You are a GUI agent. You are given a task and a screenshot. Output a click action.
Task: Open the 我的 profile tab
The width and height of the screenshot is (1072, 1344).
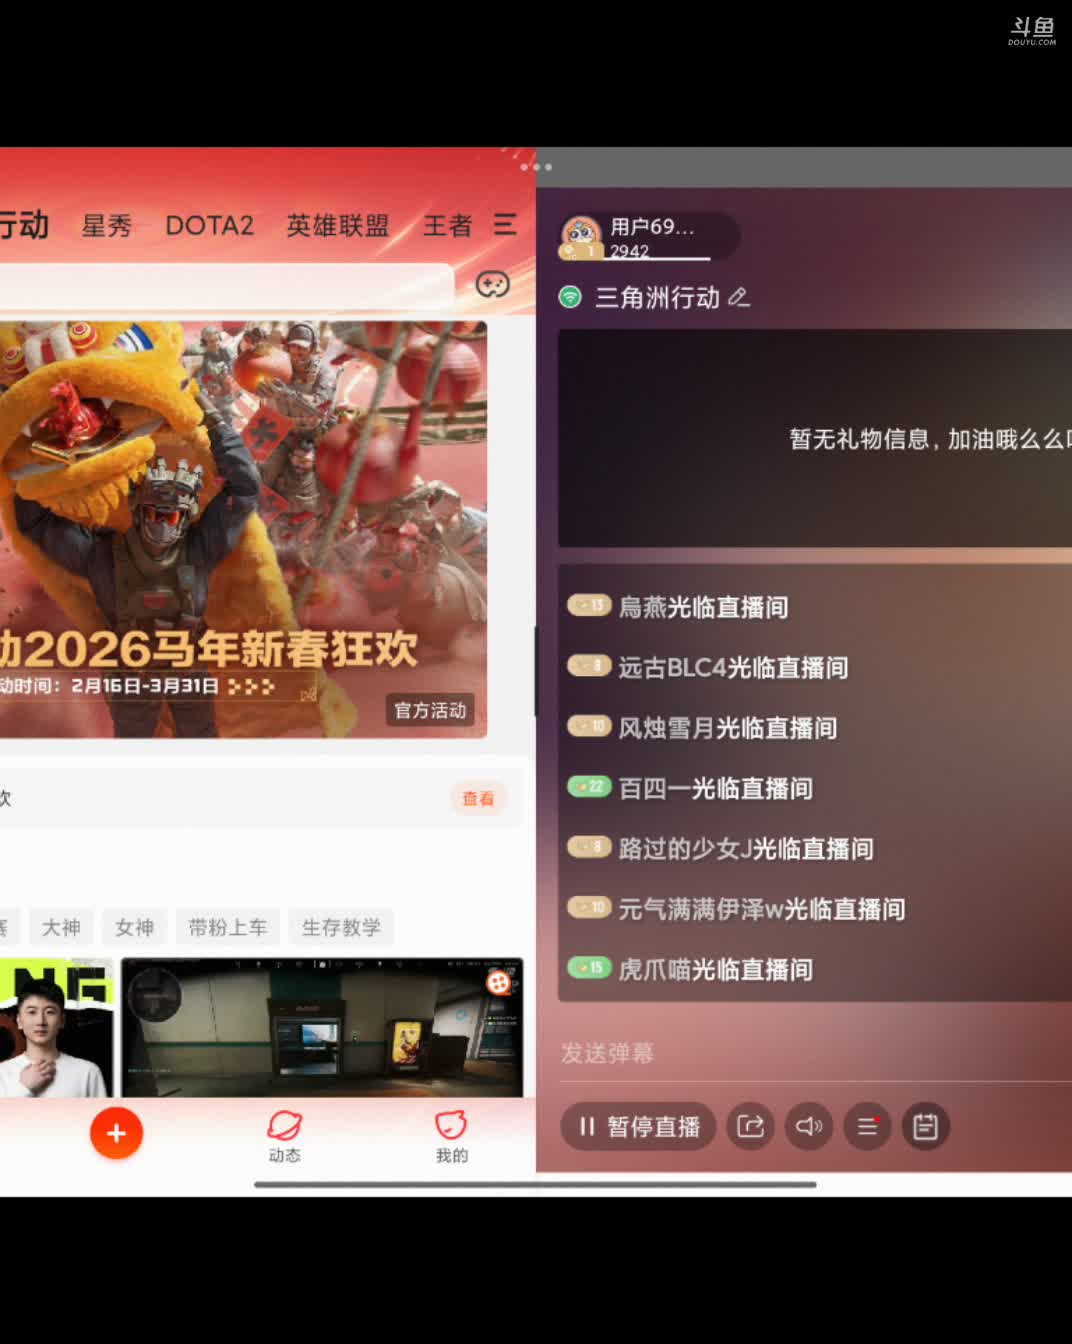(x=451, y=1135)
